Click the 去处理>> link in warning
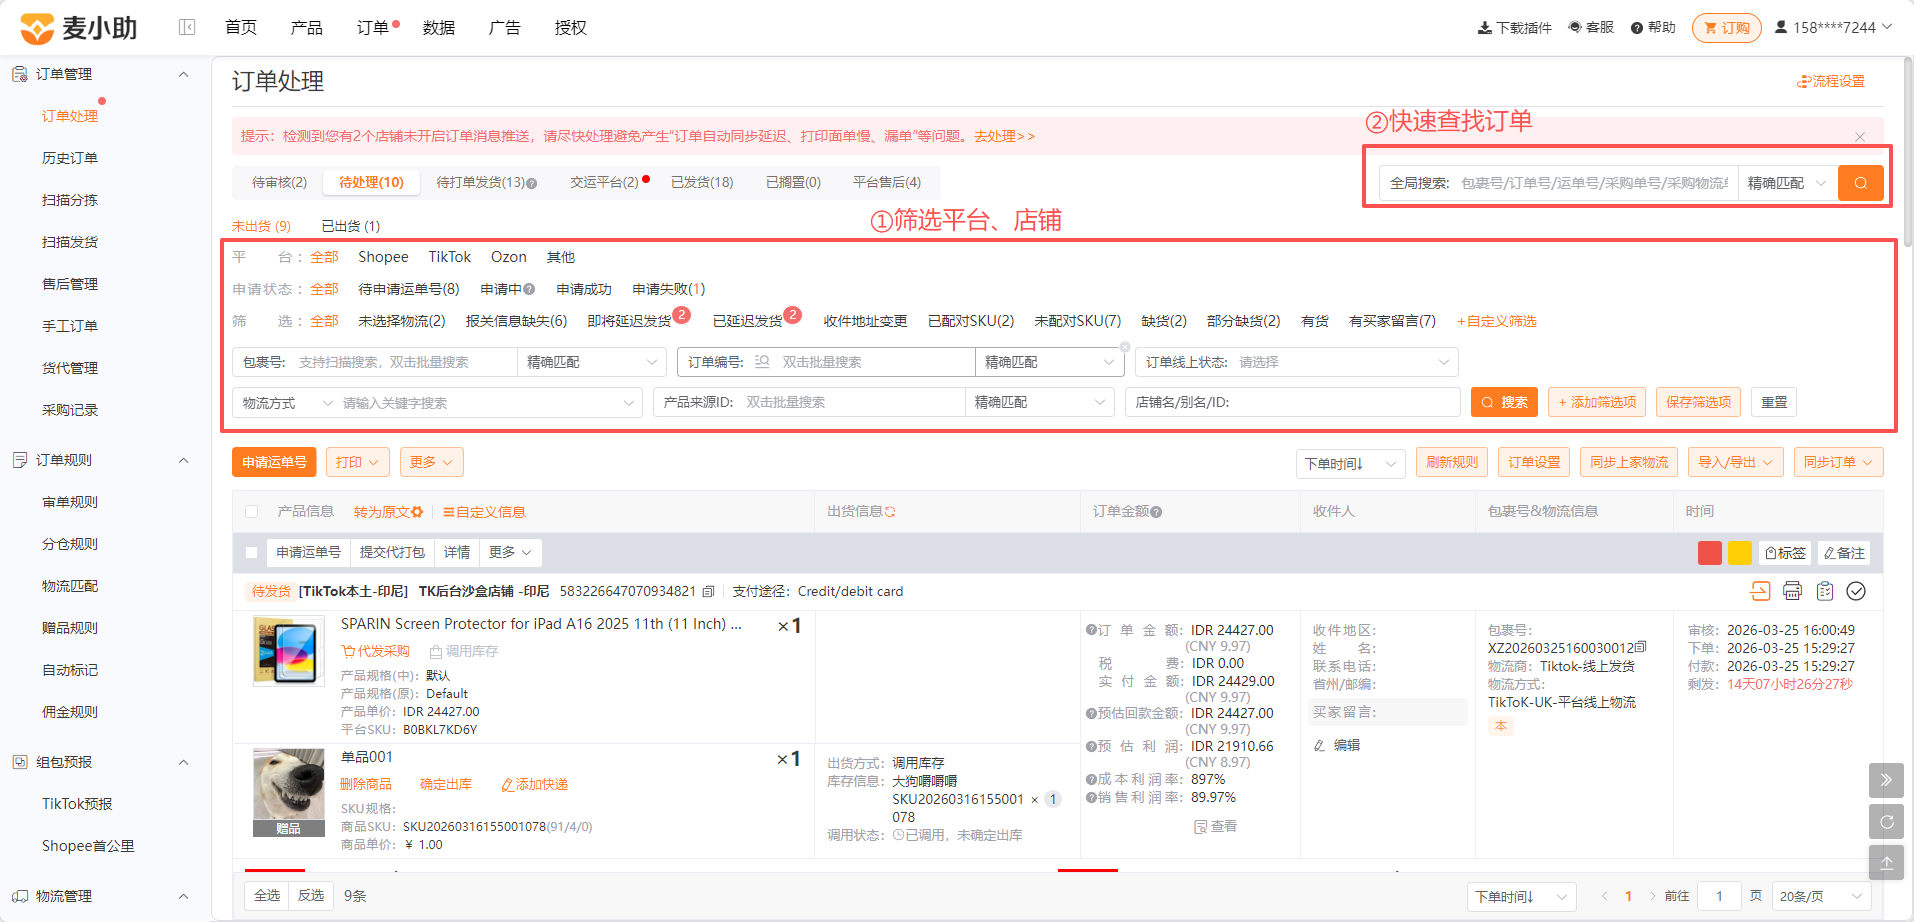1914x922 pixels. pos(1004,136)
